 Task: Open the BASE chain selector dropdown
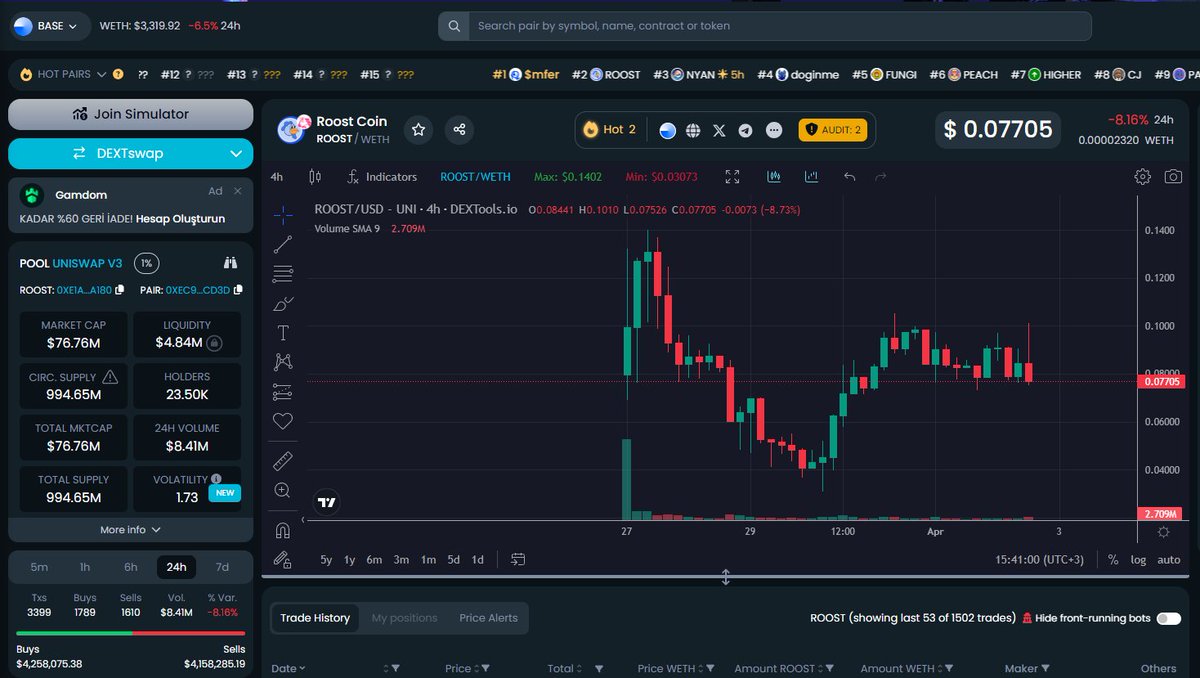50,26
